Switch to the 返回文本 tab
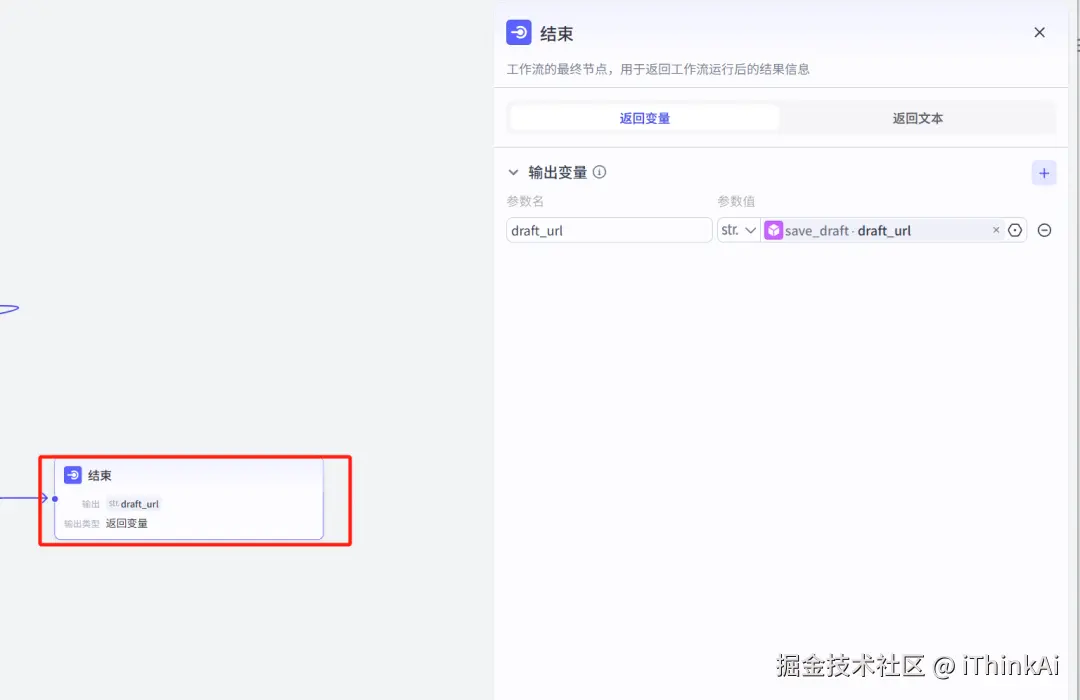This screenshot has width=1080, height=700. pos(916,117)
